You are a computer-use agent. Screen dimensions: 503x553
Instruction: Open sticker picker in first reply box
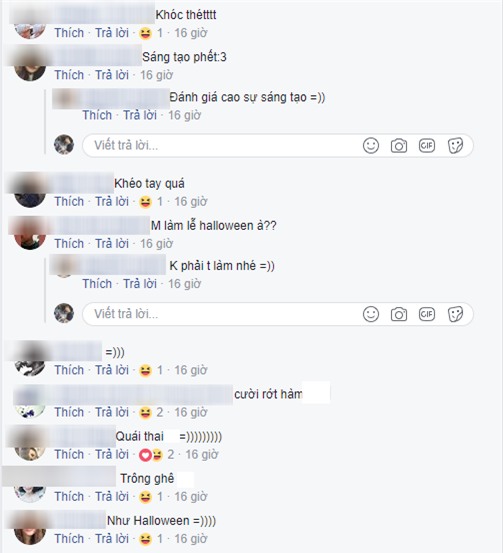[x=455, y=146]
